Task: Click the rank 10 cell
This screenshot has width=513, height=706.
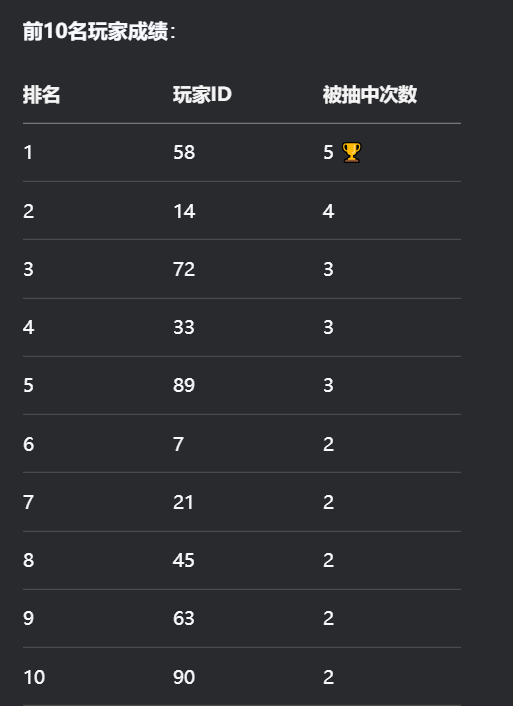Action: [x=34, y=677]
